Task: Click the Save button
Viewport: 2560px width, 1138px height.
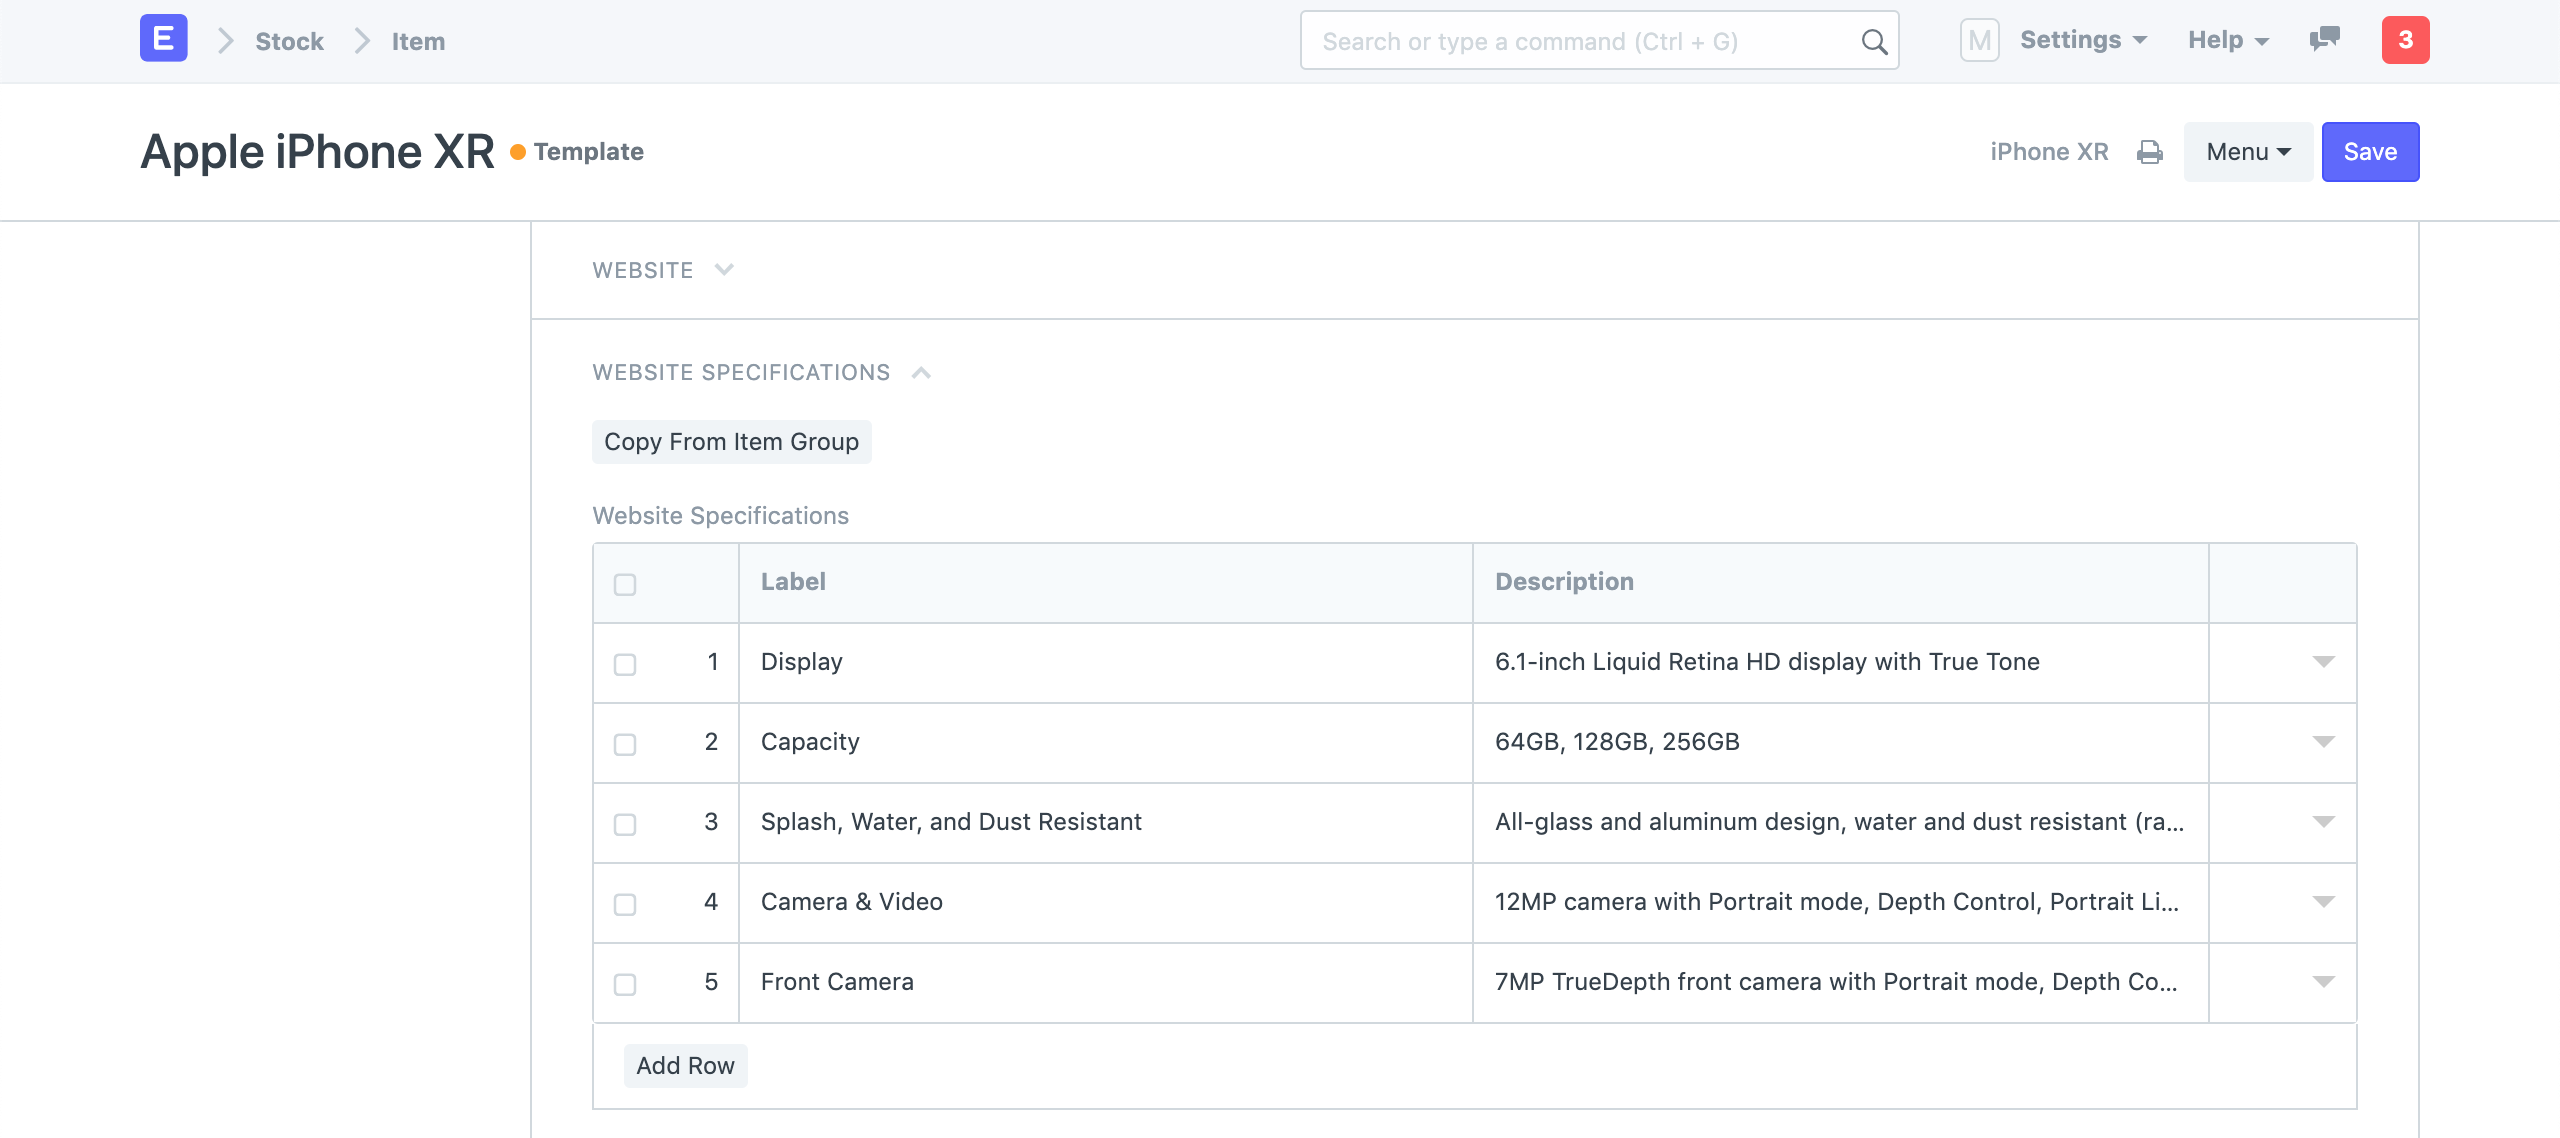Action: tap(2370, 152)
